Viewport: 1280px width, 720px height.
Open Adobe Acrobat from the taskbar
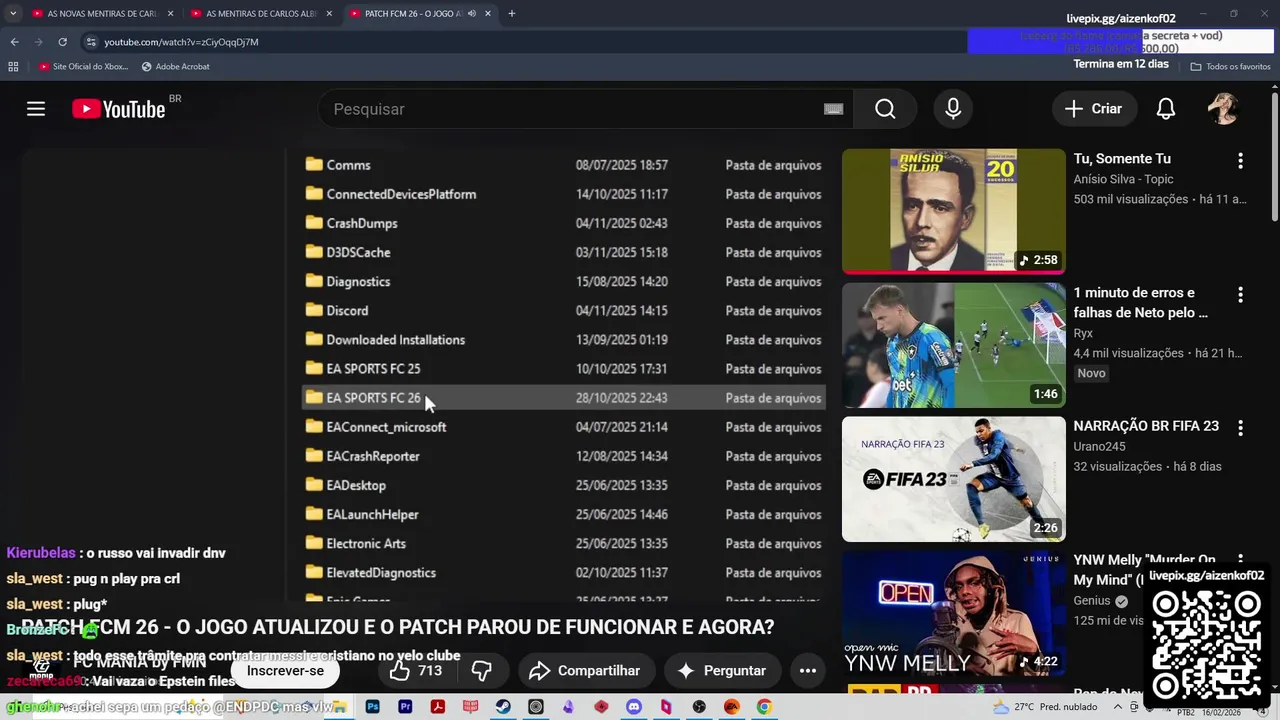tap(437, 707)
